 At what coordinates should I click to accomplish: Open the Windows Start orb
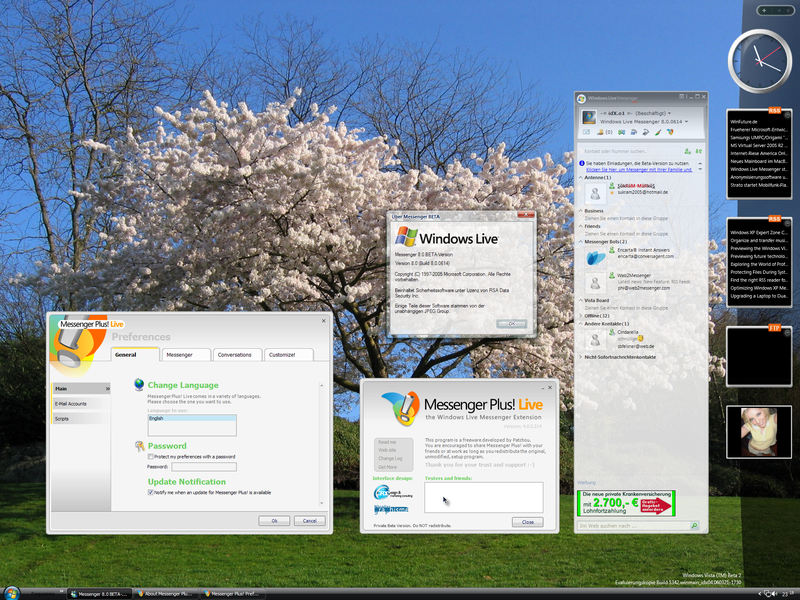pyautogui.click(x=12, y=592)
